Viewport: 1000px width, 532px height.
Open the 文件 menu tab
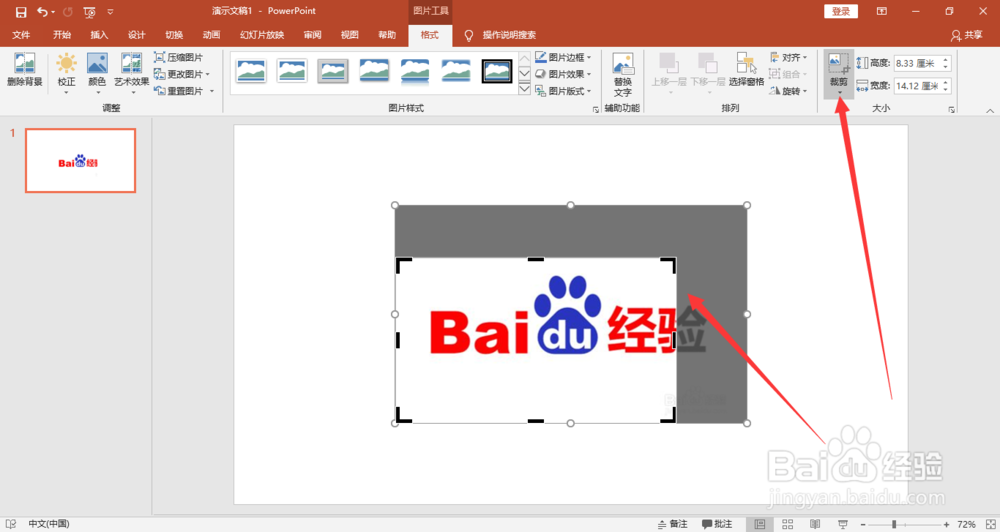[x=22, y=35]
